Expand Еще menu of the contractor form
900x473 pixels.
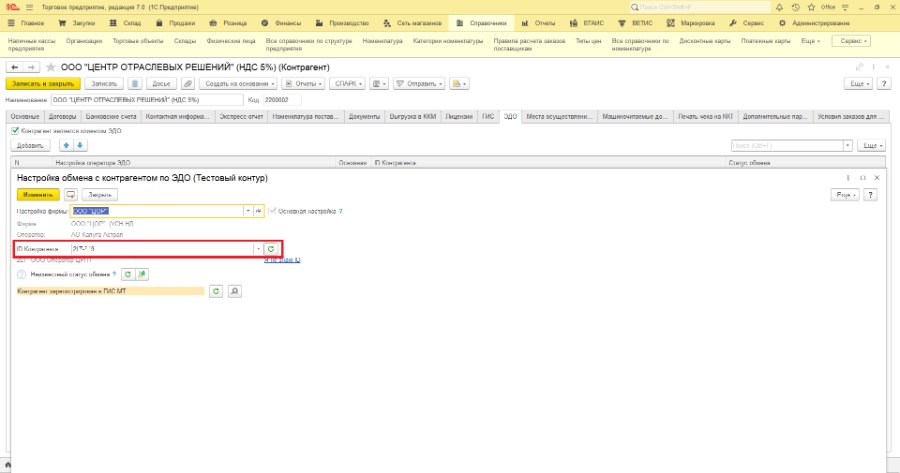[859, 84]
